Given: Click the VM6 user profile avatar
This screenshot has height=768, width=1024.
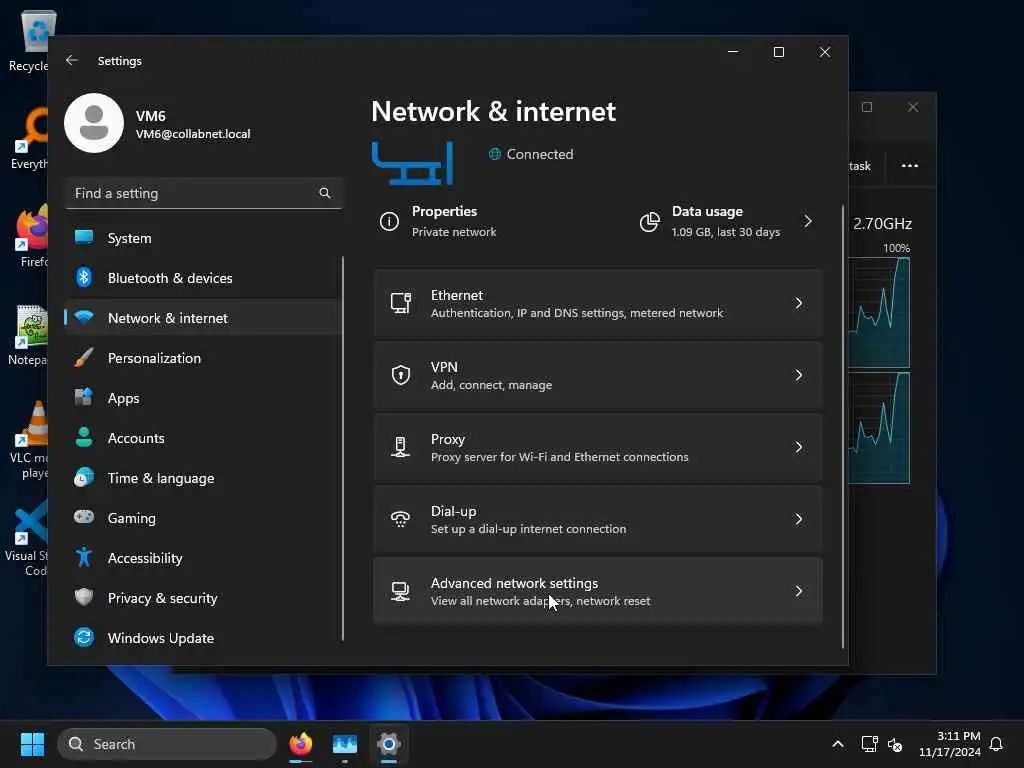Looking at the screenshot, I should (94, 123).
